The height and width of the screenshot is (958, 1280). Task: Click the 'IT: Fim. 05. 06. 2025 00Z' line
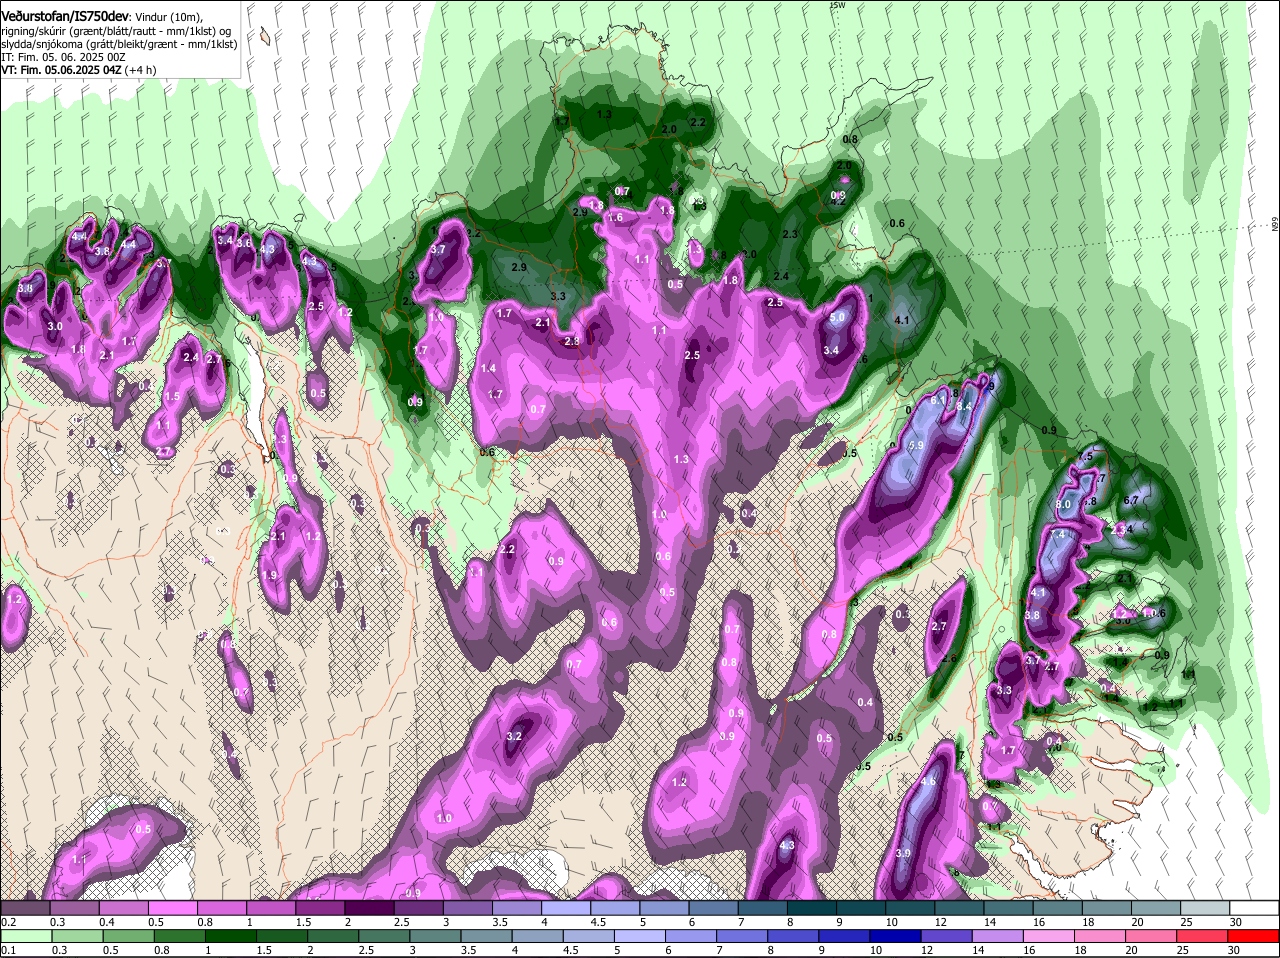(63, 58)
